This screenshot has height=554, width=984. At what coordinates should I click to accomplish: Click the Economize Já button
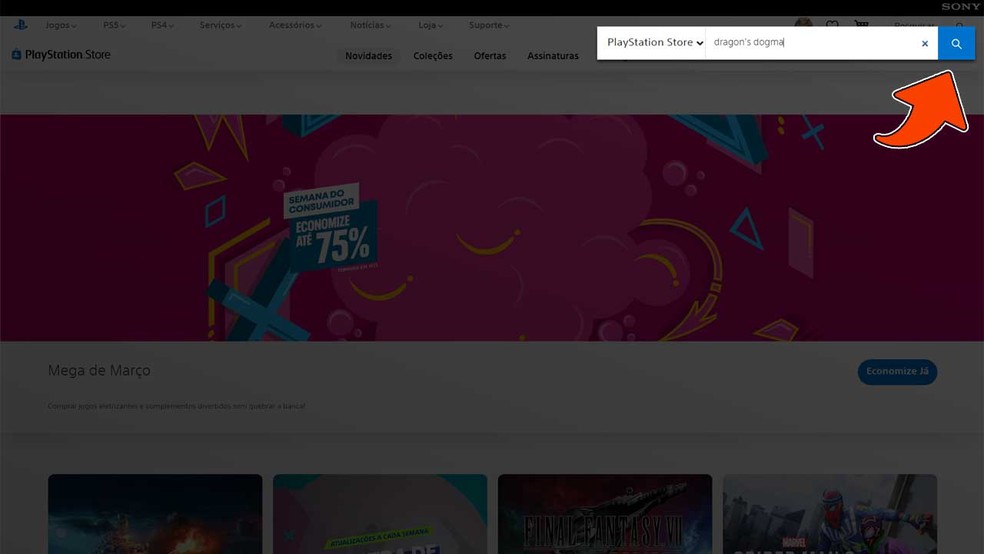point(897,371)
